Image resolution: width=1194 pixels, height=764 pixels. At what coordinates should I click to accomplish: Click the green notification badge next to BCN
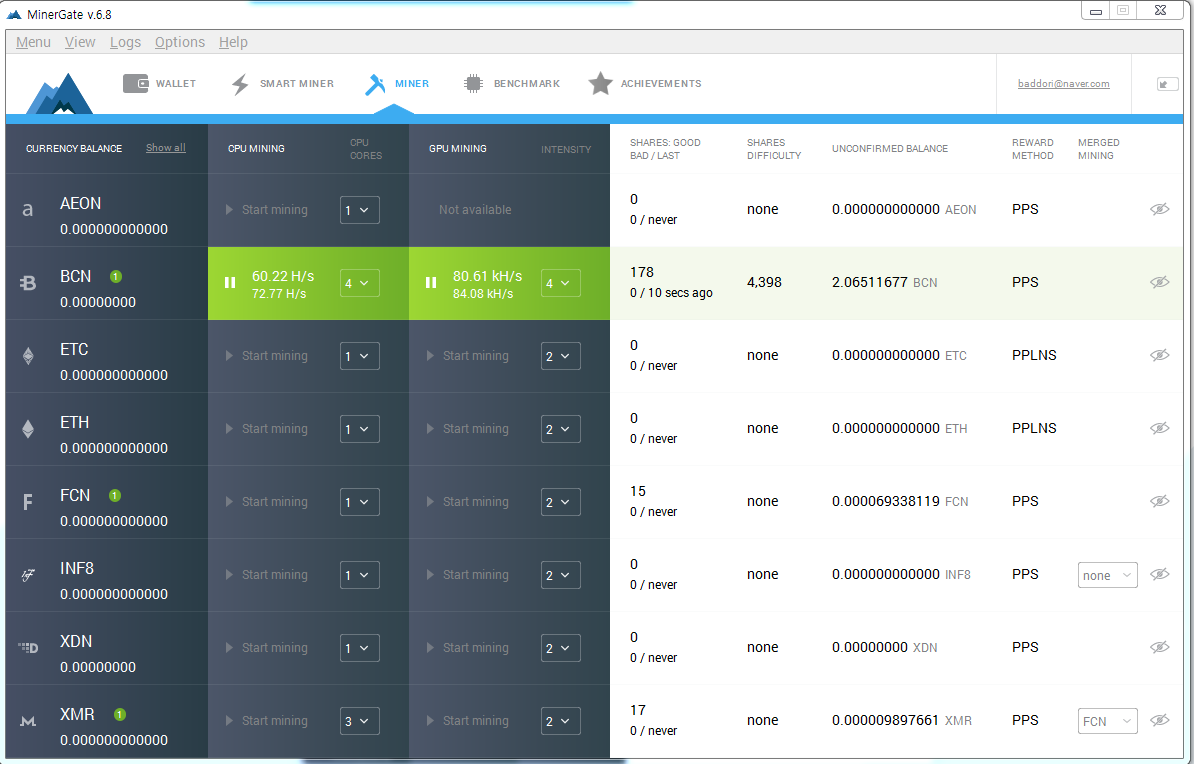tap(116, 277)
